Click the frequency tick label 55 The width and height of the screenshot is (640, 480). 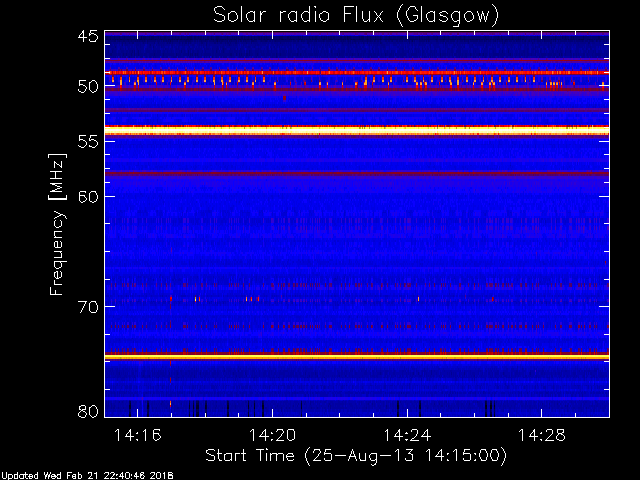click(88, 141)
